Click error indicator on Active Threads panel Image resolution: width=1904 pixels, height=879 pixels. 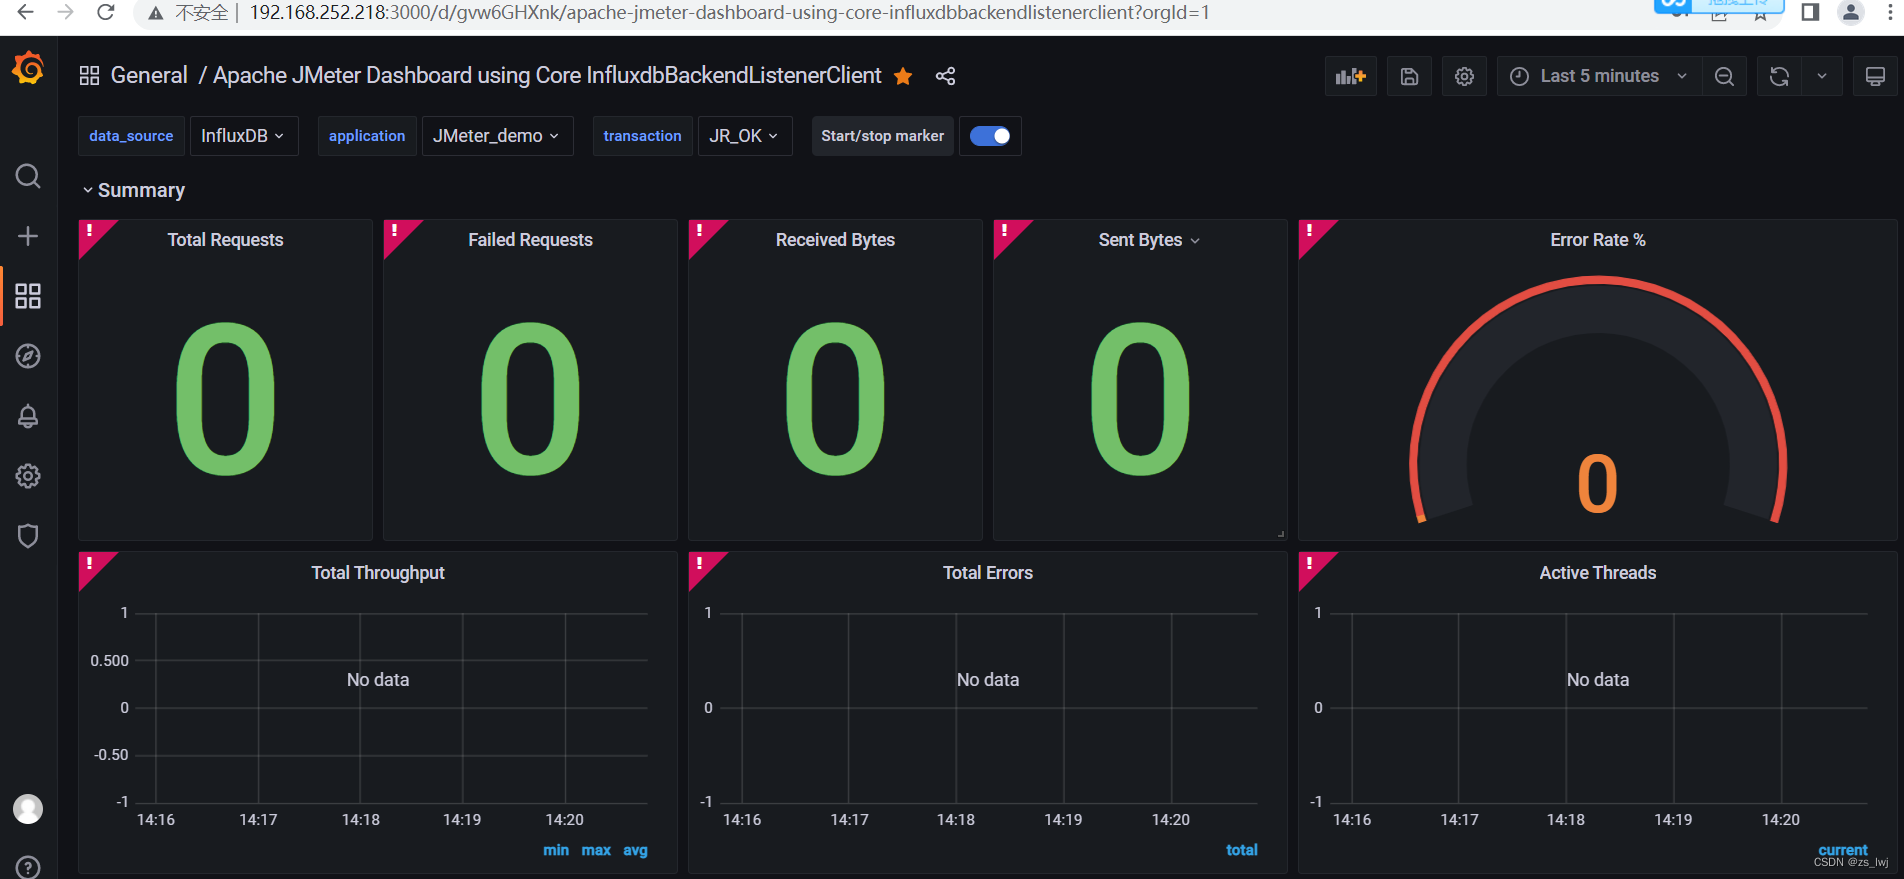coord(1310,564)
